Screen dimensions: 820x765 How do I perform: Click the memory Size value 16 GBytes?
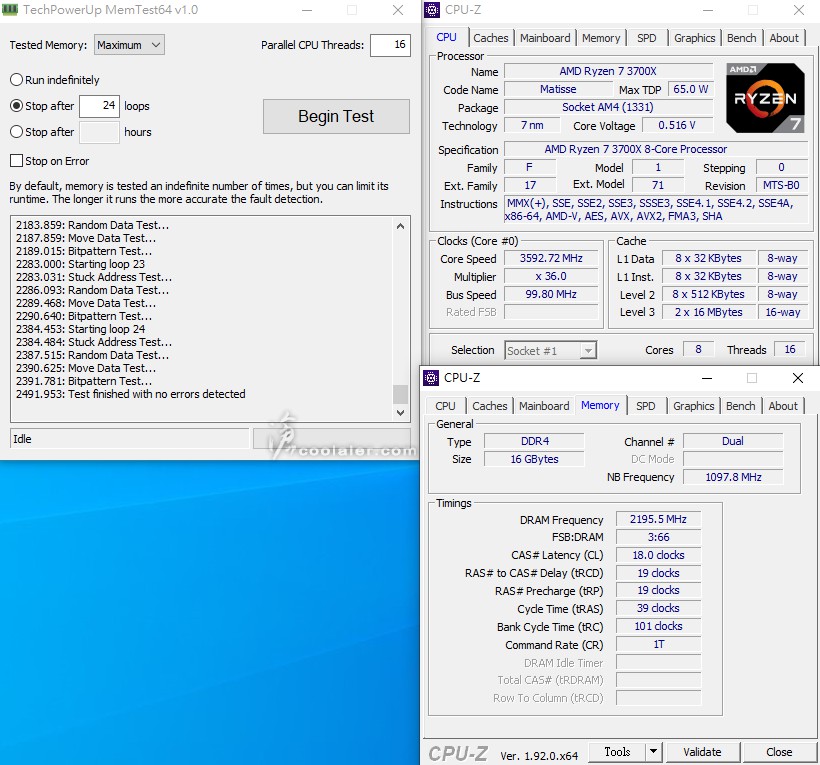click(534, 459)
